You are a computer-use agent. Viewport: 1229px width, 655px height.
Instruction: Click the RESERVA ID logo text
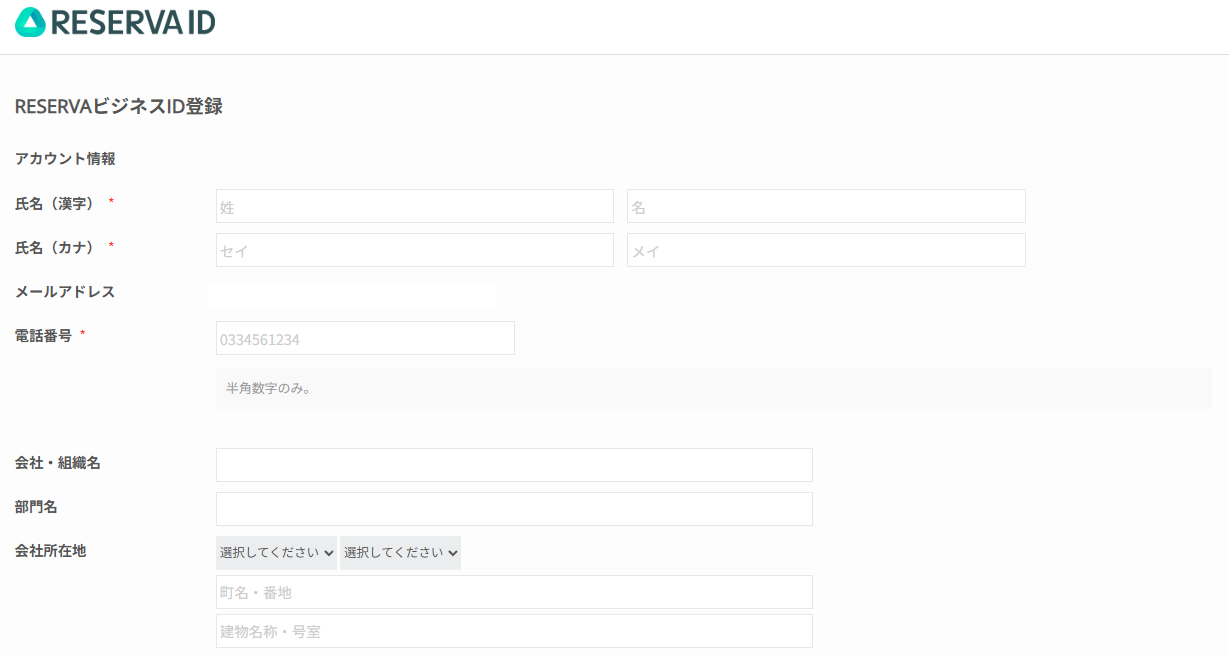(132, 22)
